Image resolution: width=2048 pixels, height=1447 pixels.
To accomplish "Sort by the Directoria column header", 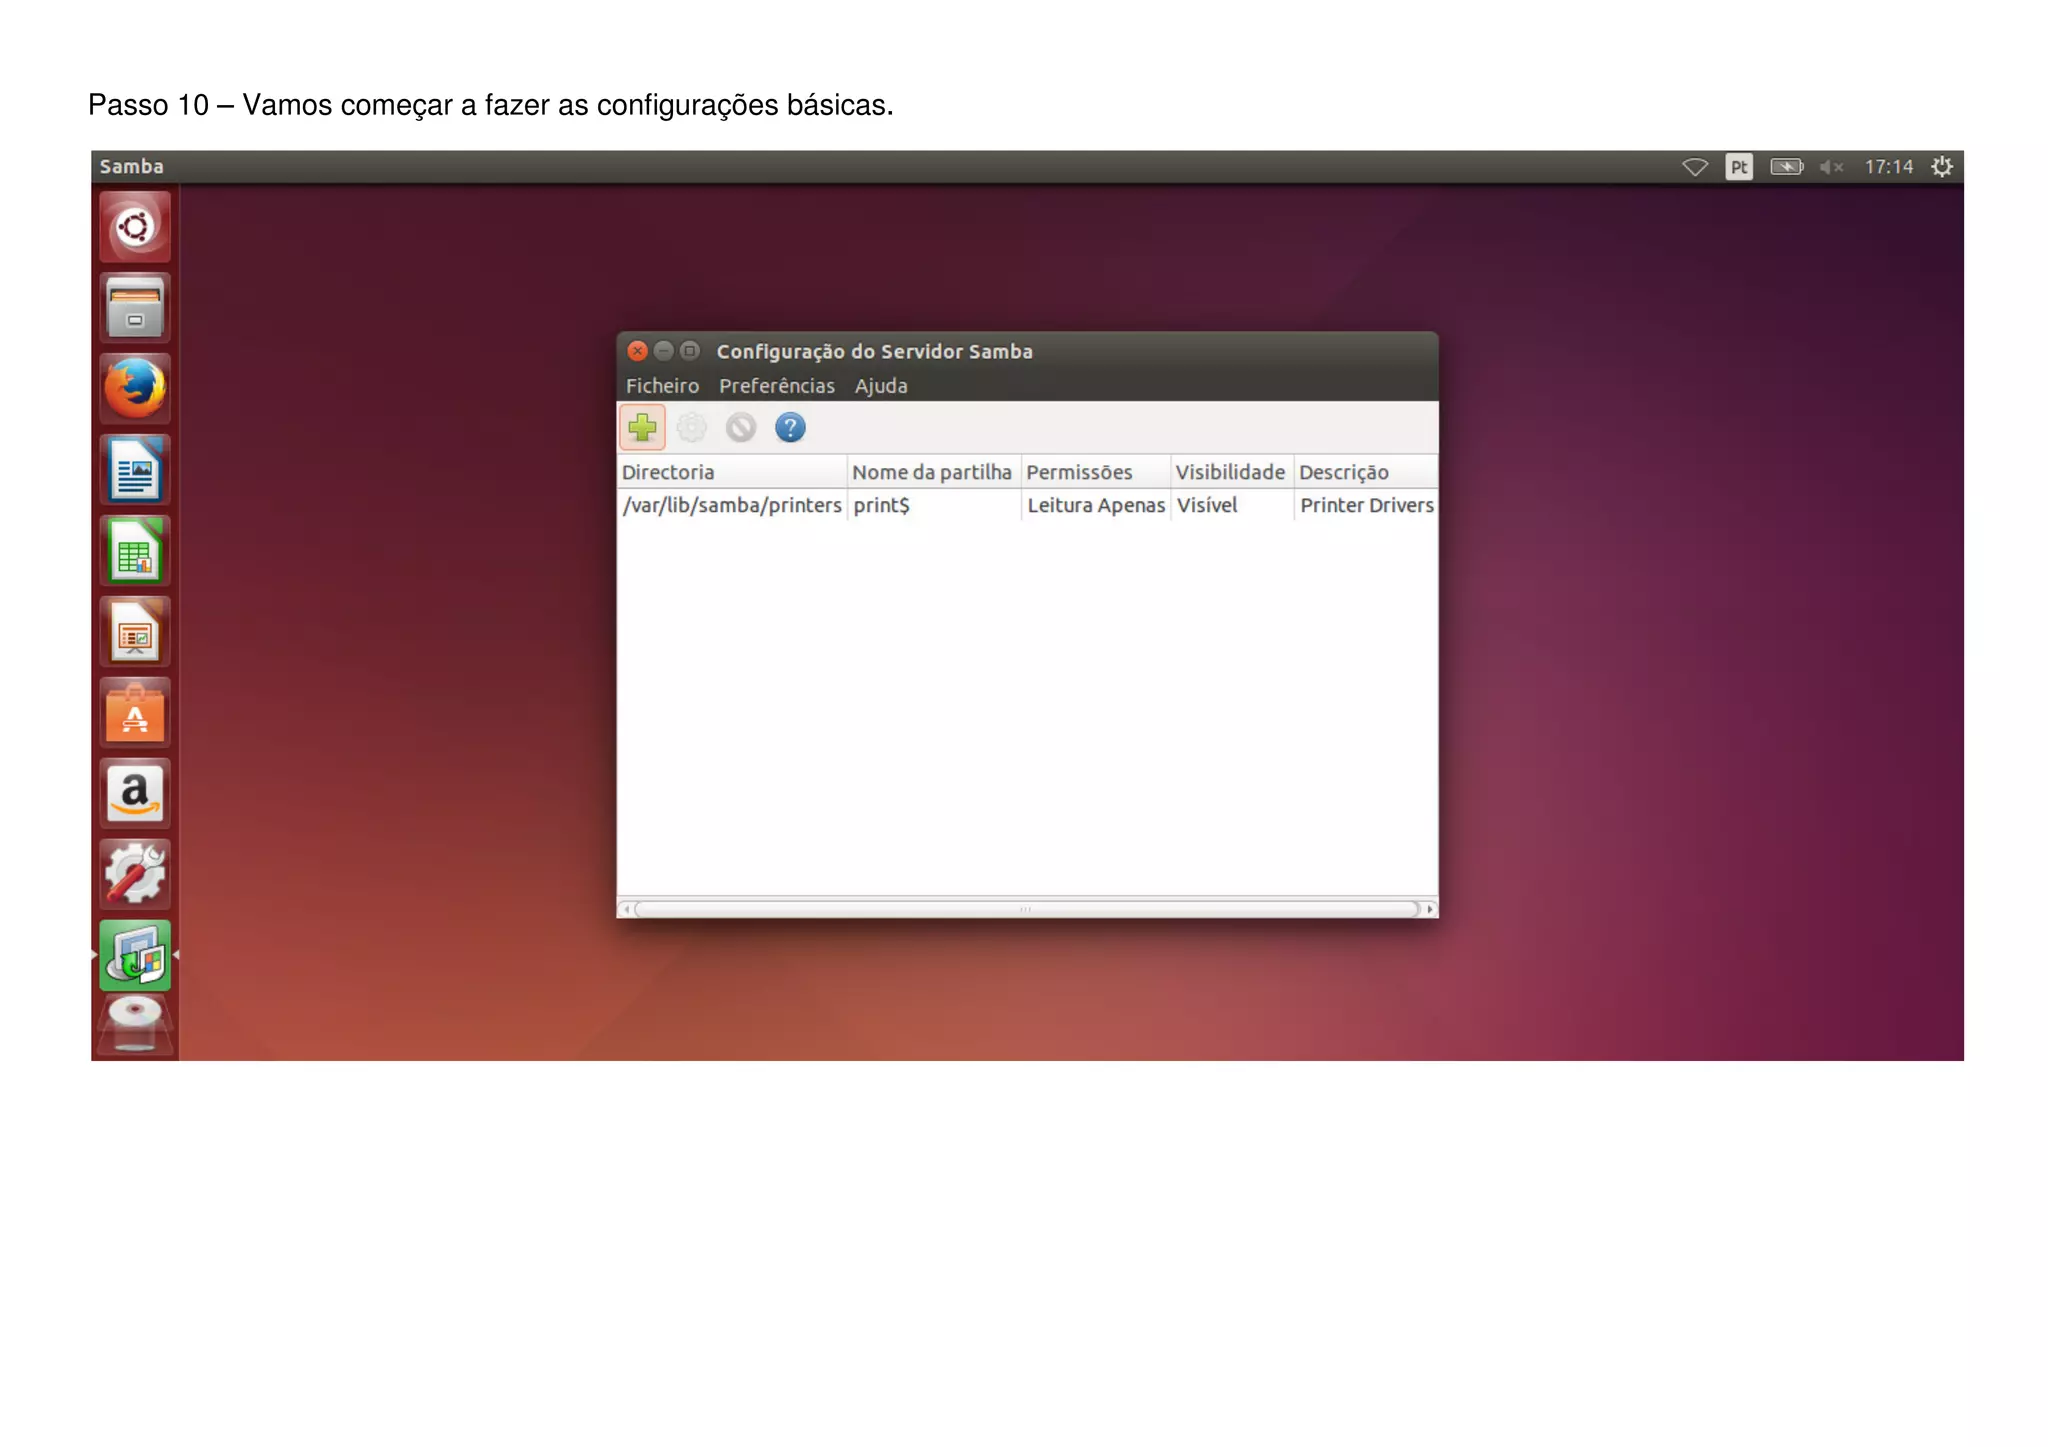I will [732, 472].
